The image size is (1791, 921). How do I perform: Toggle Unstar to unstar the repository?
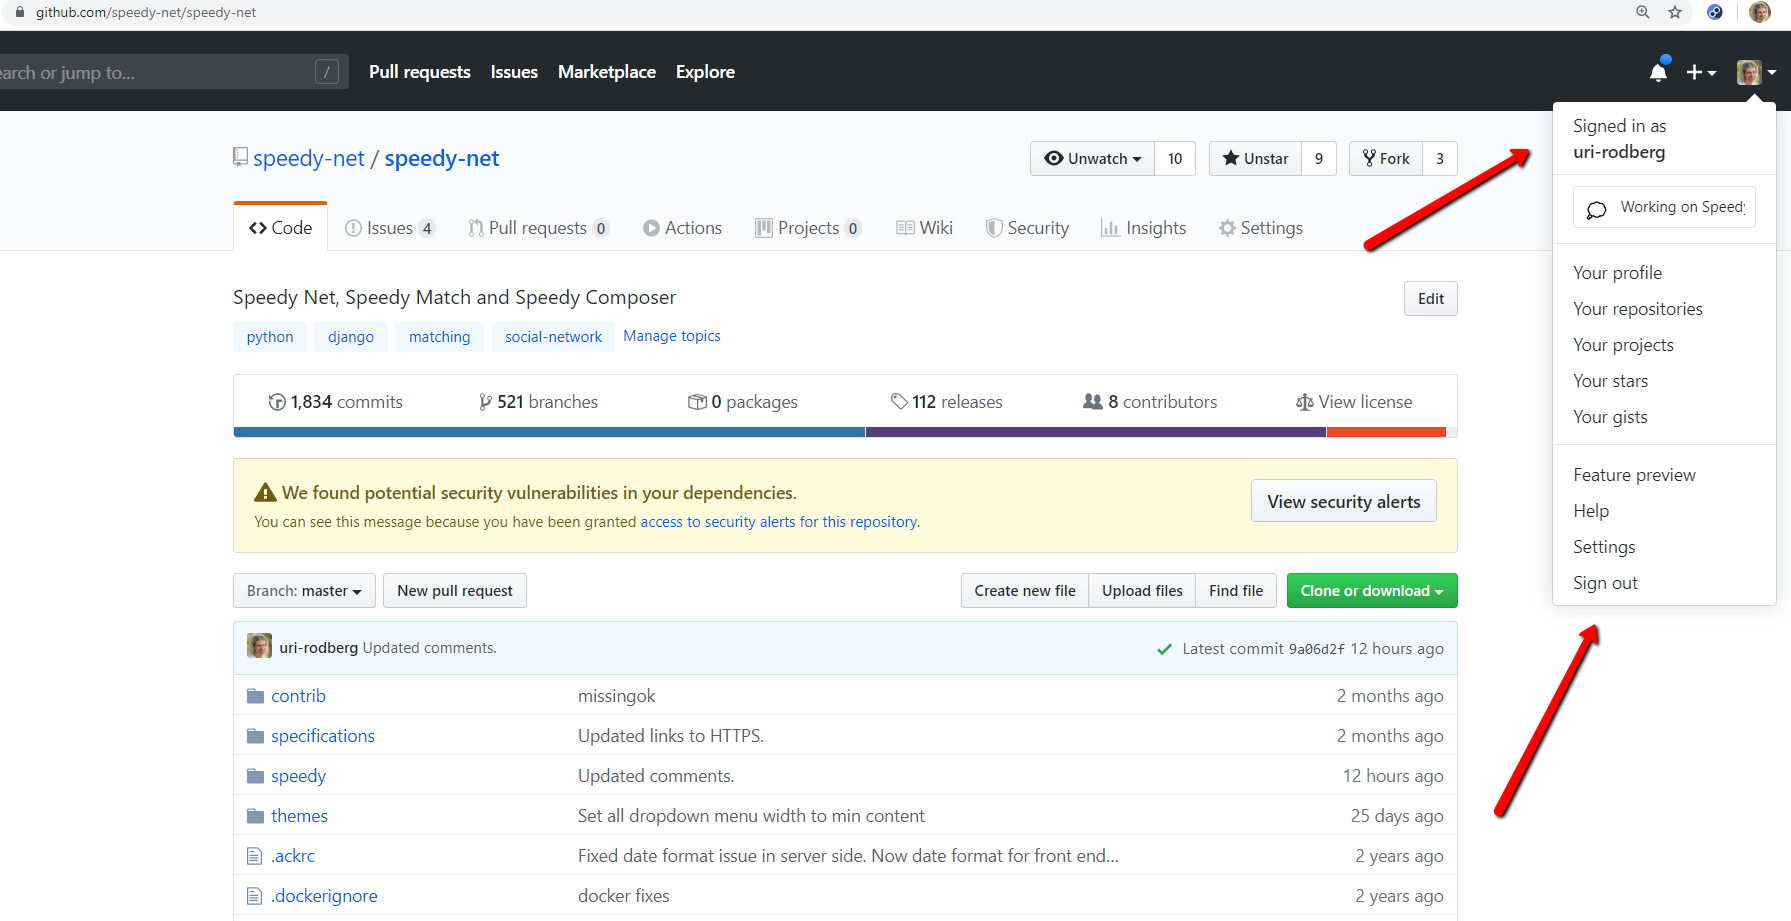[x=1254, y=158]
